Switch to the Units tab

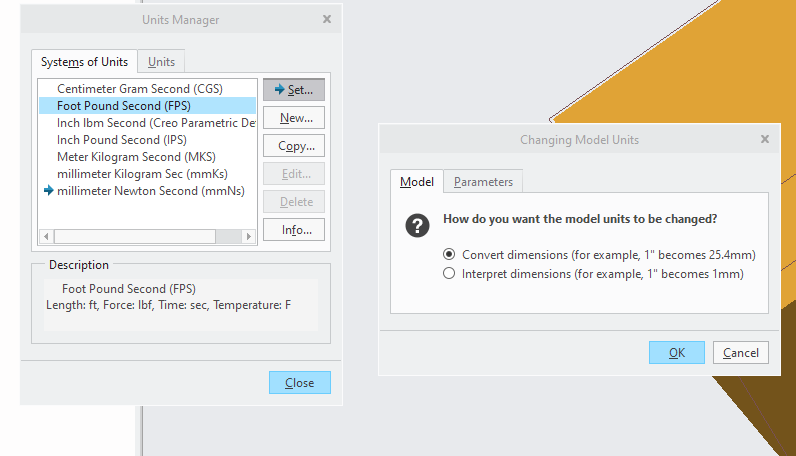point(161,62)
